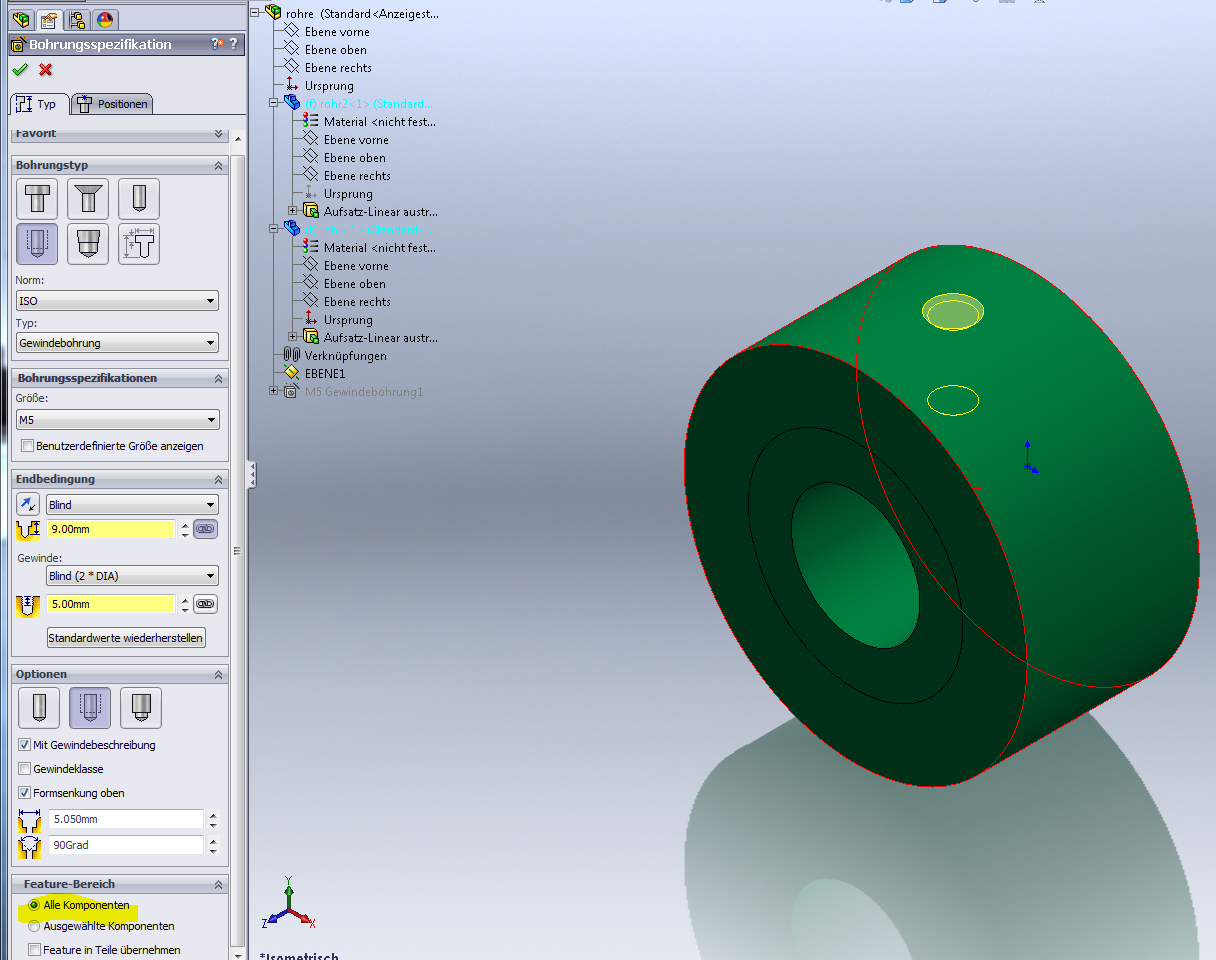Open Gewinde dropdown showing Blind (2 * DIA)

132,576
